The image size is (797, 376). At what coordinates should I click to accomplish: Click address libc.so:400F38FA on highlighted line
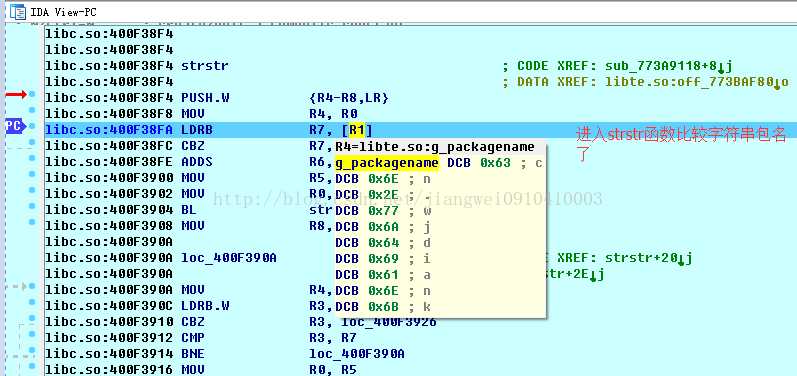click(109, 130)
